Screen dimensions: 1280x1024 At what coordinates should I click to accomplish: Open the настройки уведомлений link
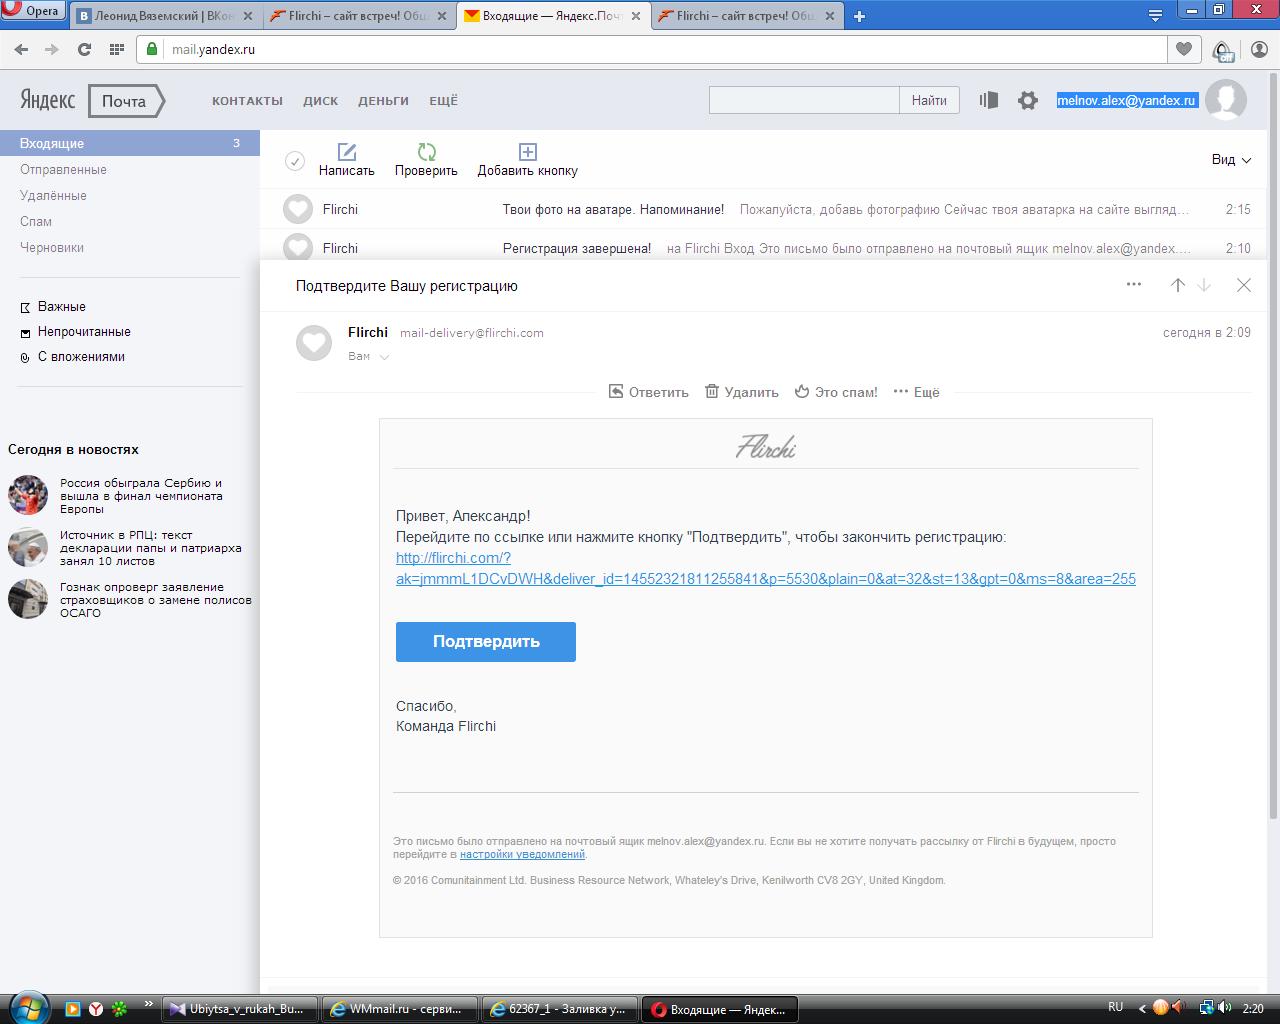coord(522,855)
